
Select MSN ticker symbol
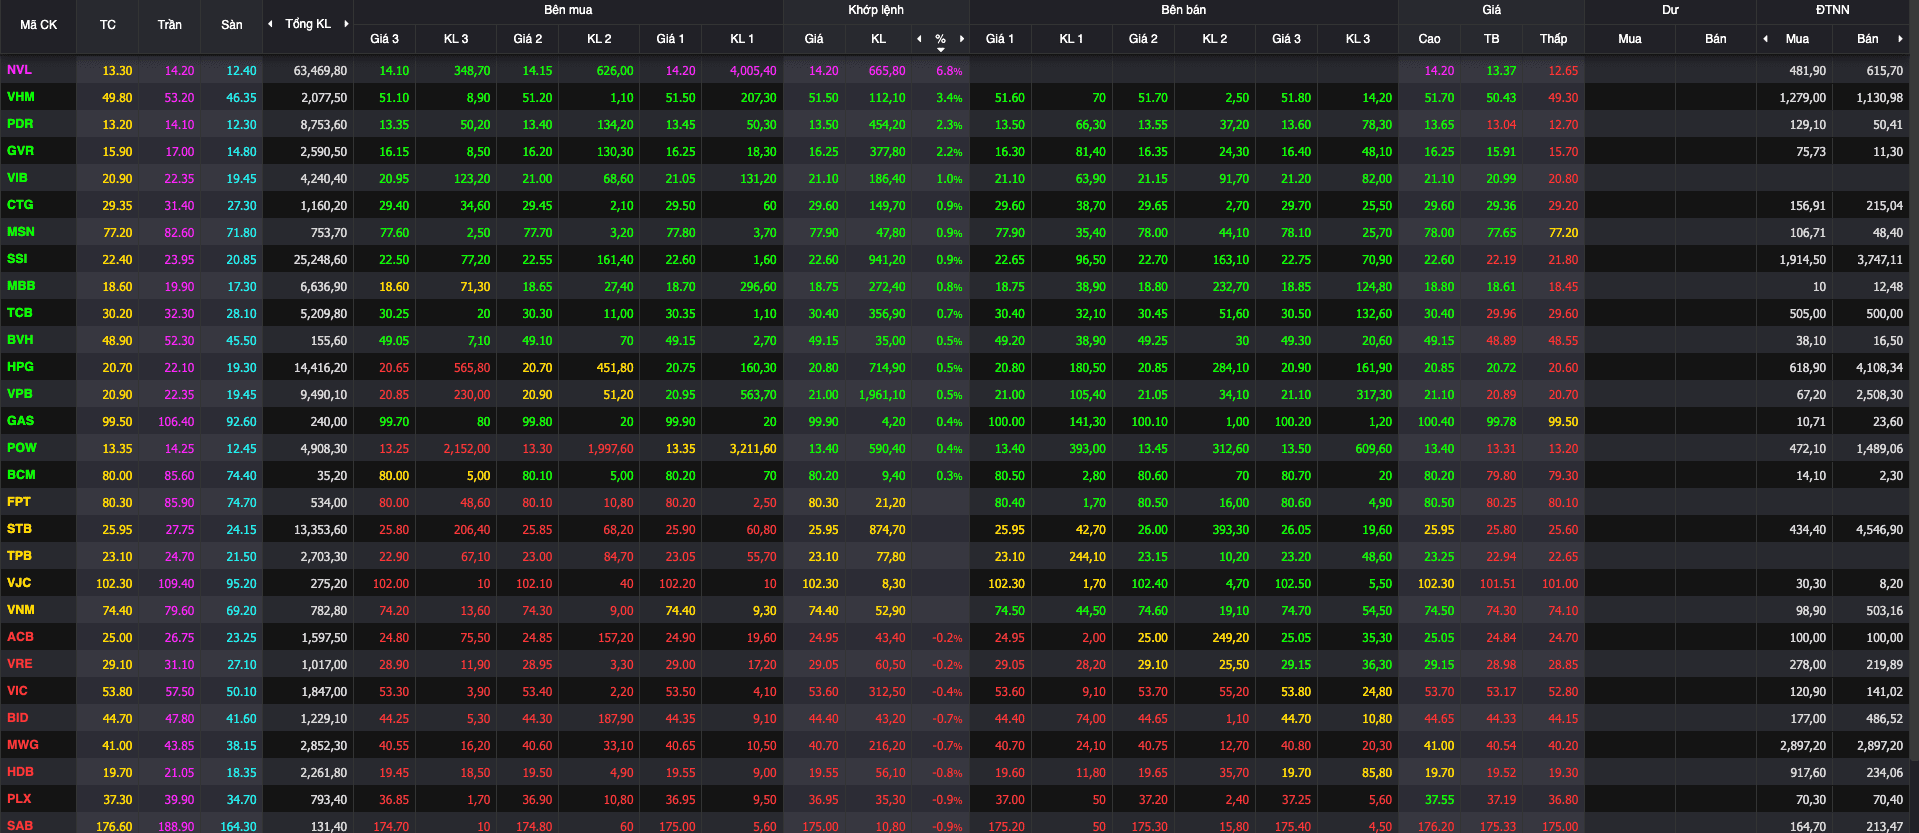(x=20, y=232)
